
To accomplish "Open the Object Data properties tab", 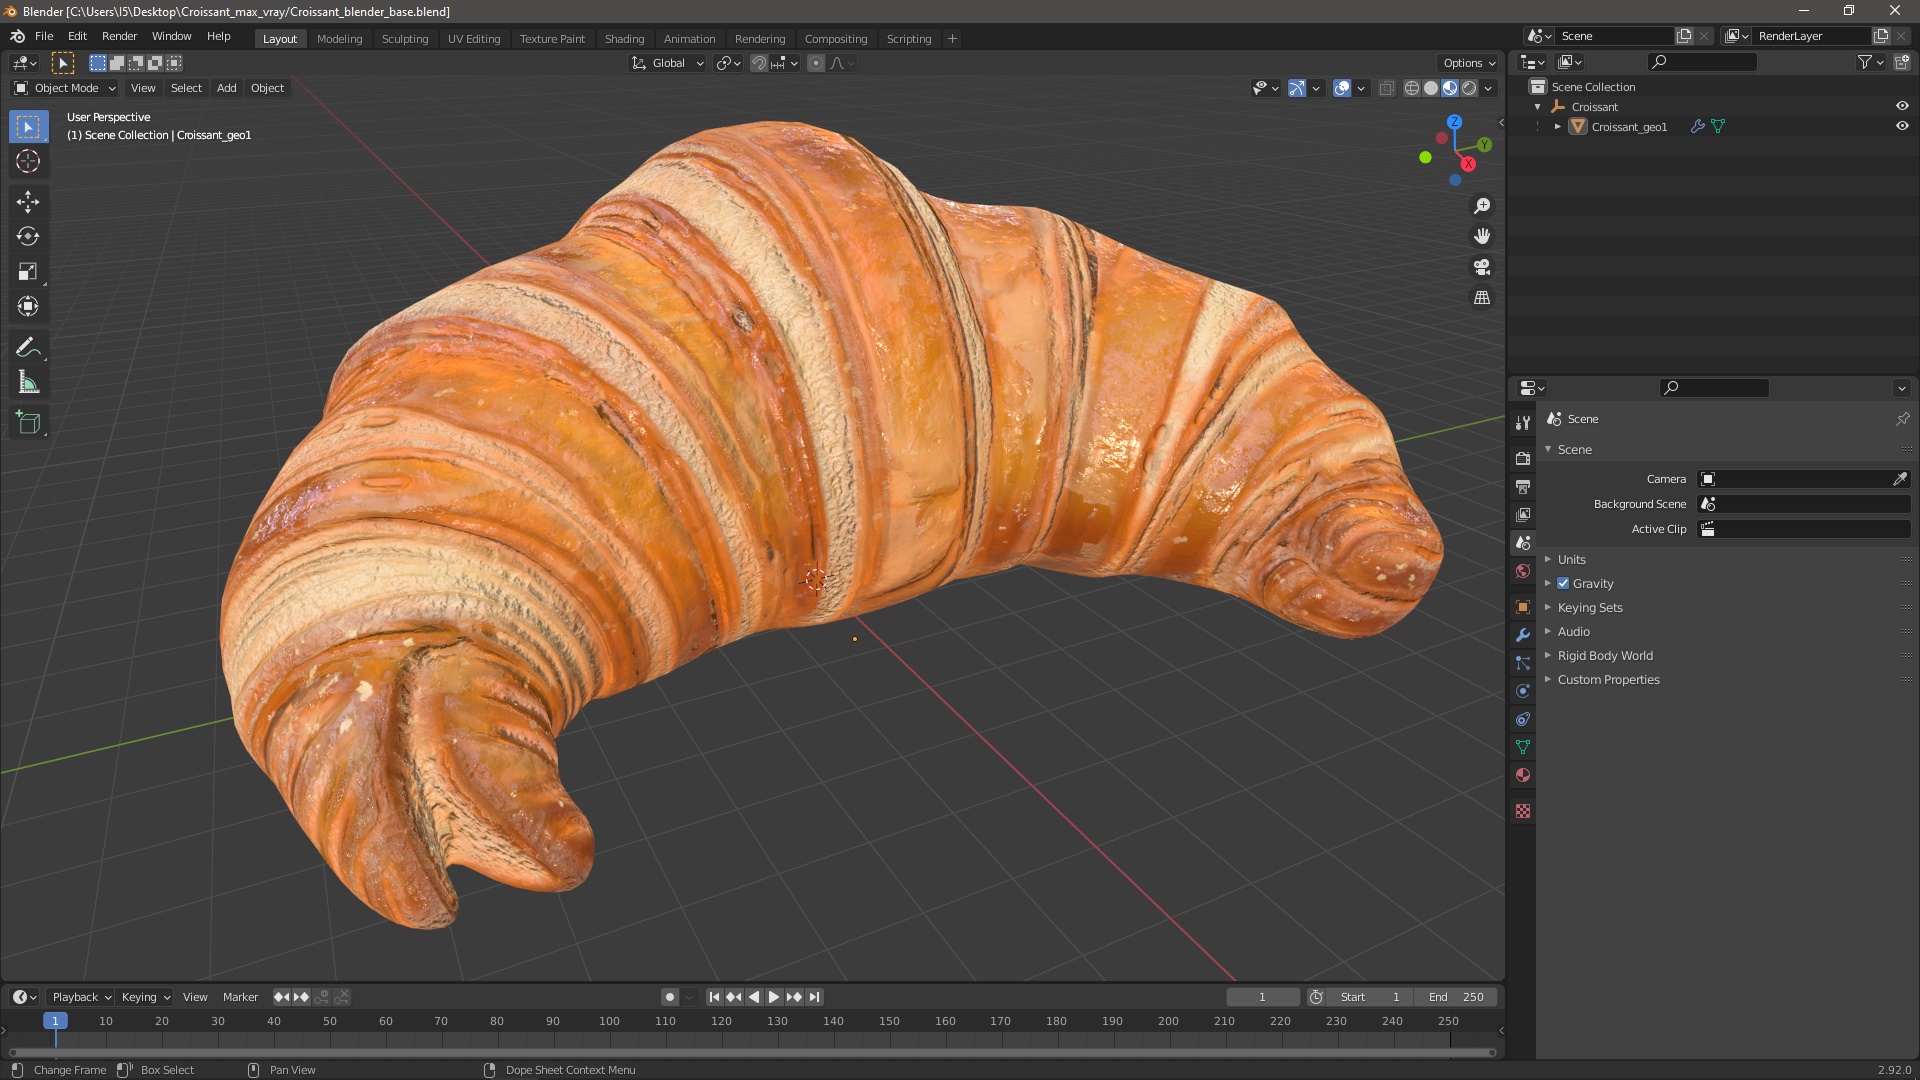I will coord(1523,747).
